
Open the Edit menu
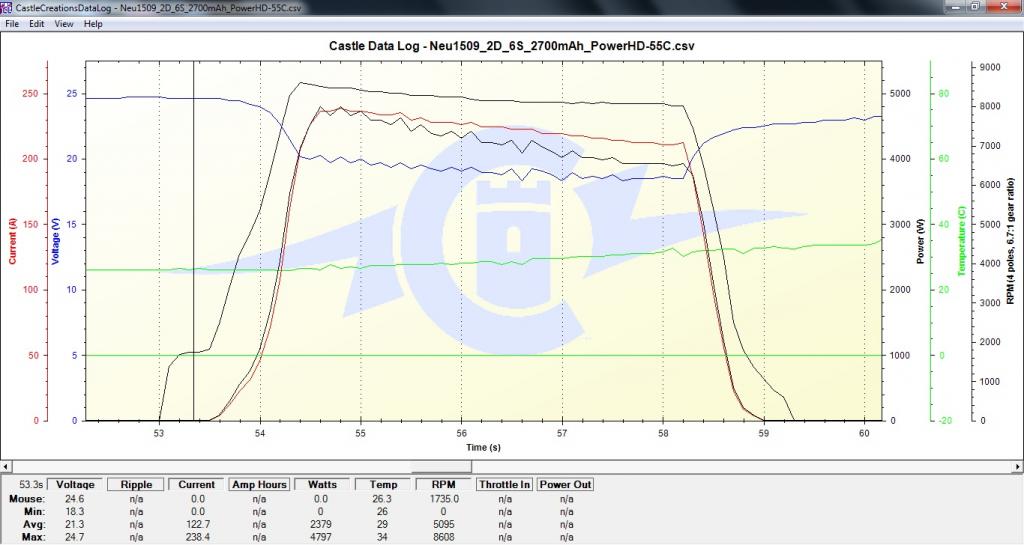[x=36, y=23]
